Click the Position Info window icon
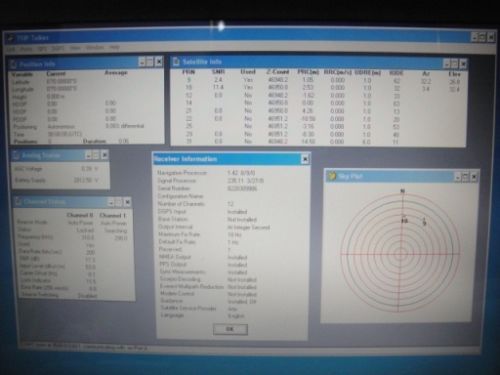500x375 pixels. [13, 64]
